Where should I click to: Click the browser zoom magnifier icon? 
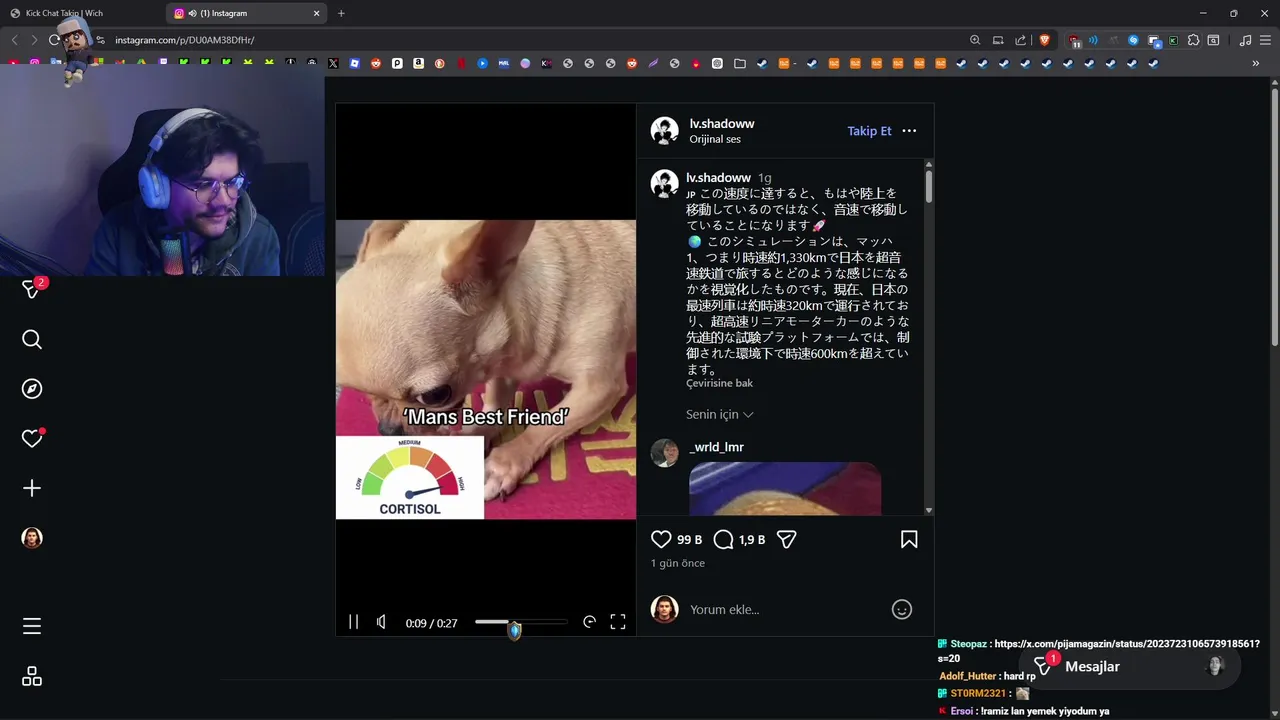tap(975, 40)
